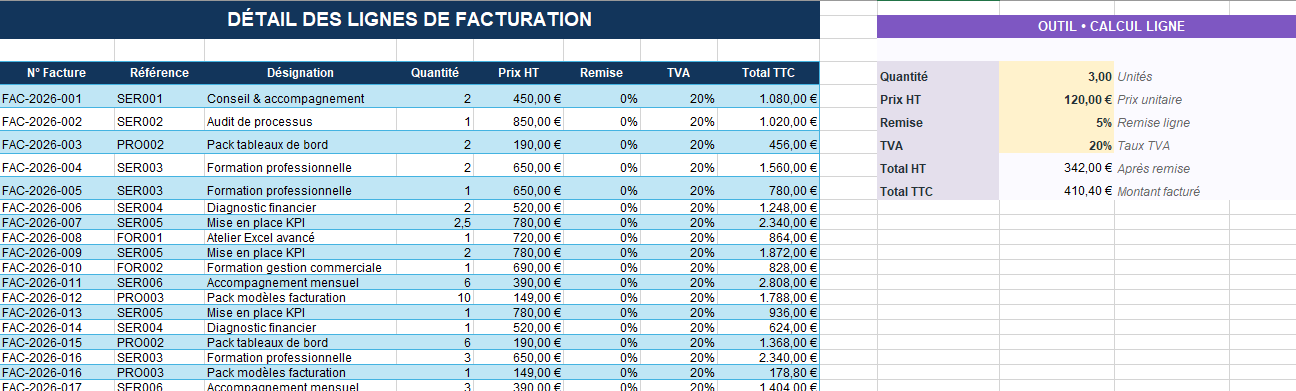The height and width of the screenshot is (391, 1296).
Task: Select invoice cell FAC-2026-001
Action: coord(57,99)
